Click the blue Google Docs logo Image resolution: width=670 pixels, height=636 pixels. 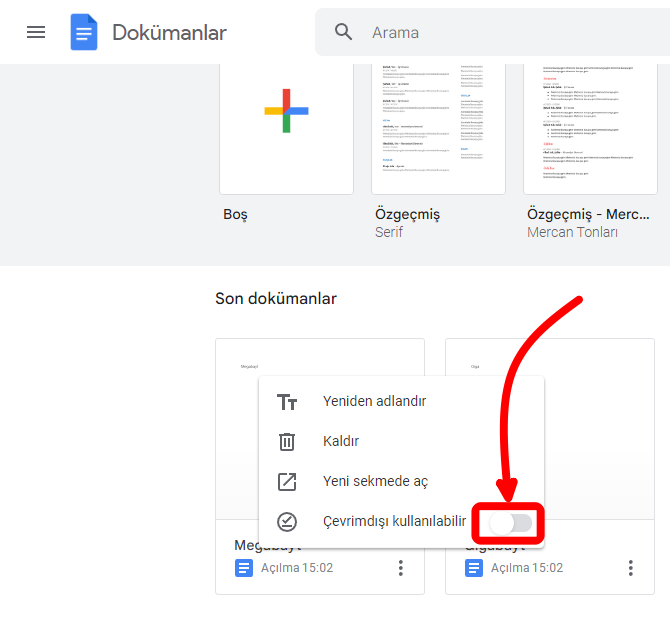pyautogui.click(x=84, y=32)
